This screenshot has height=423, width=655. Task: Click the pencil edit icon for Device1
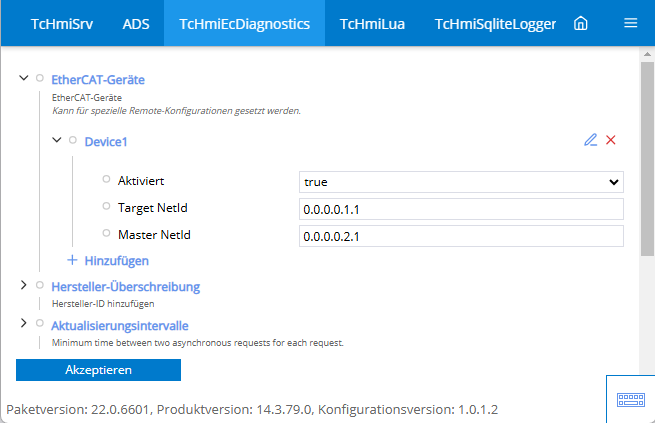[x=590, y=140]
